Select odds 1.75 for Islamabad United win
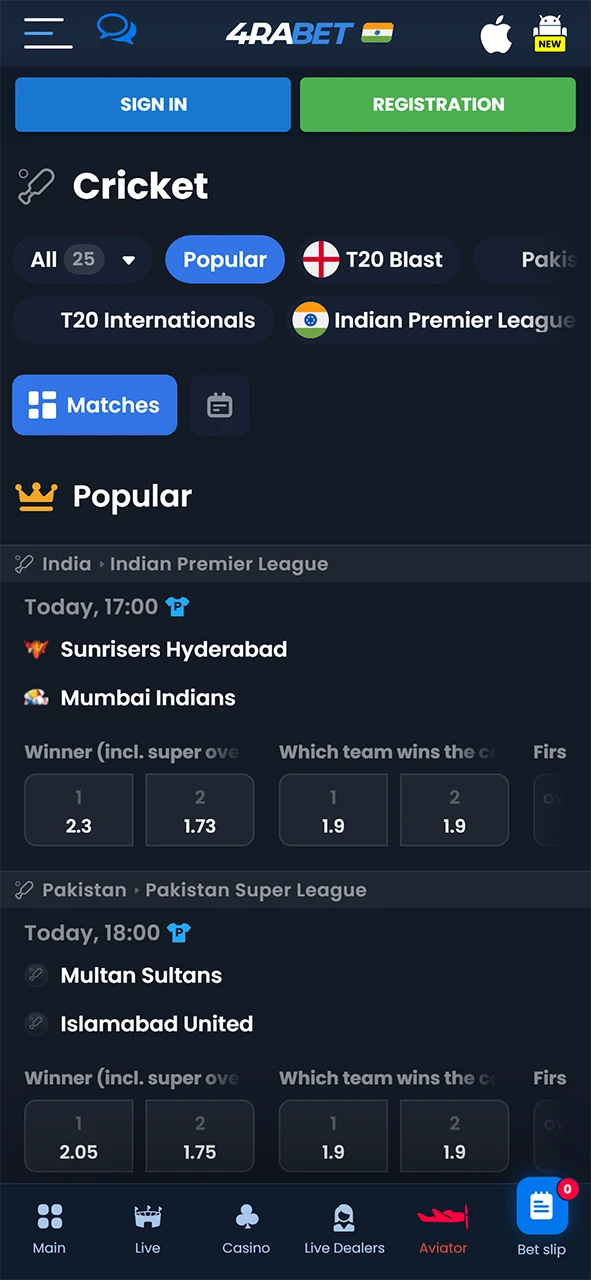This screenshot has height=1280, width=591. 199,1136
